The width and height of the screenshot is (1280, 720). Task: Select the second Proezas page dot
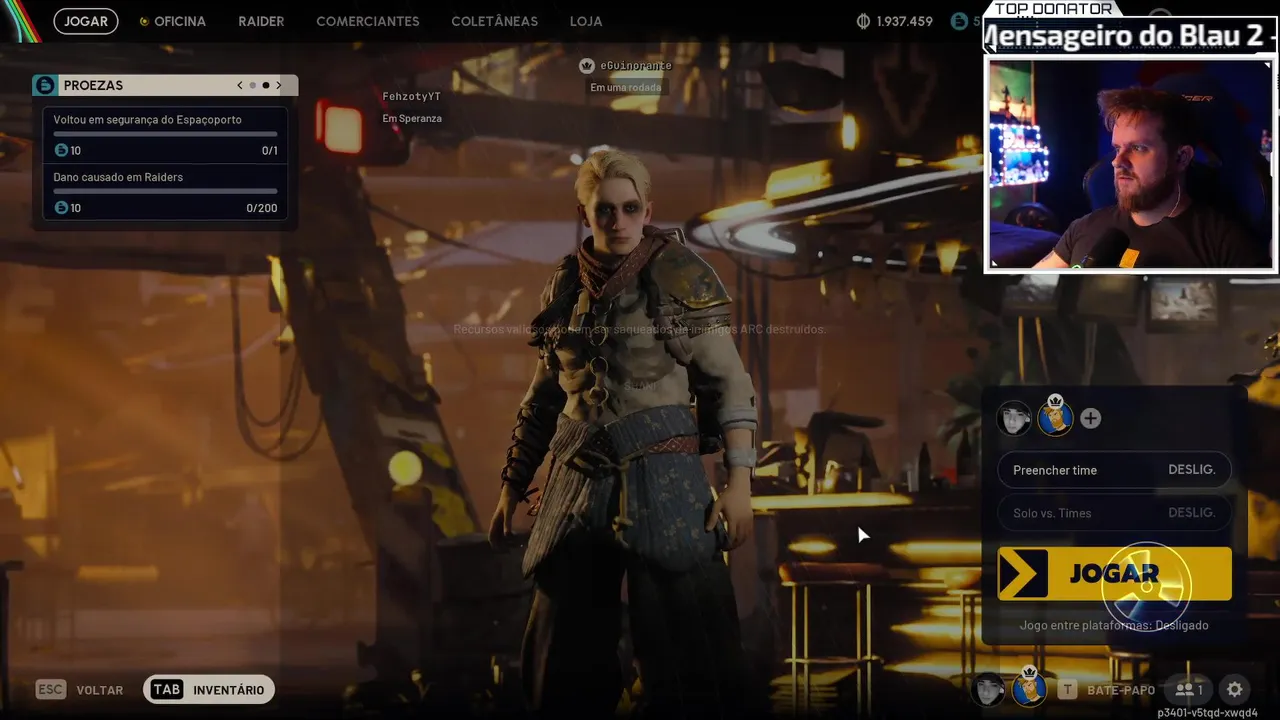tap(266, 85)
